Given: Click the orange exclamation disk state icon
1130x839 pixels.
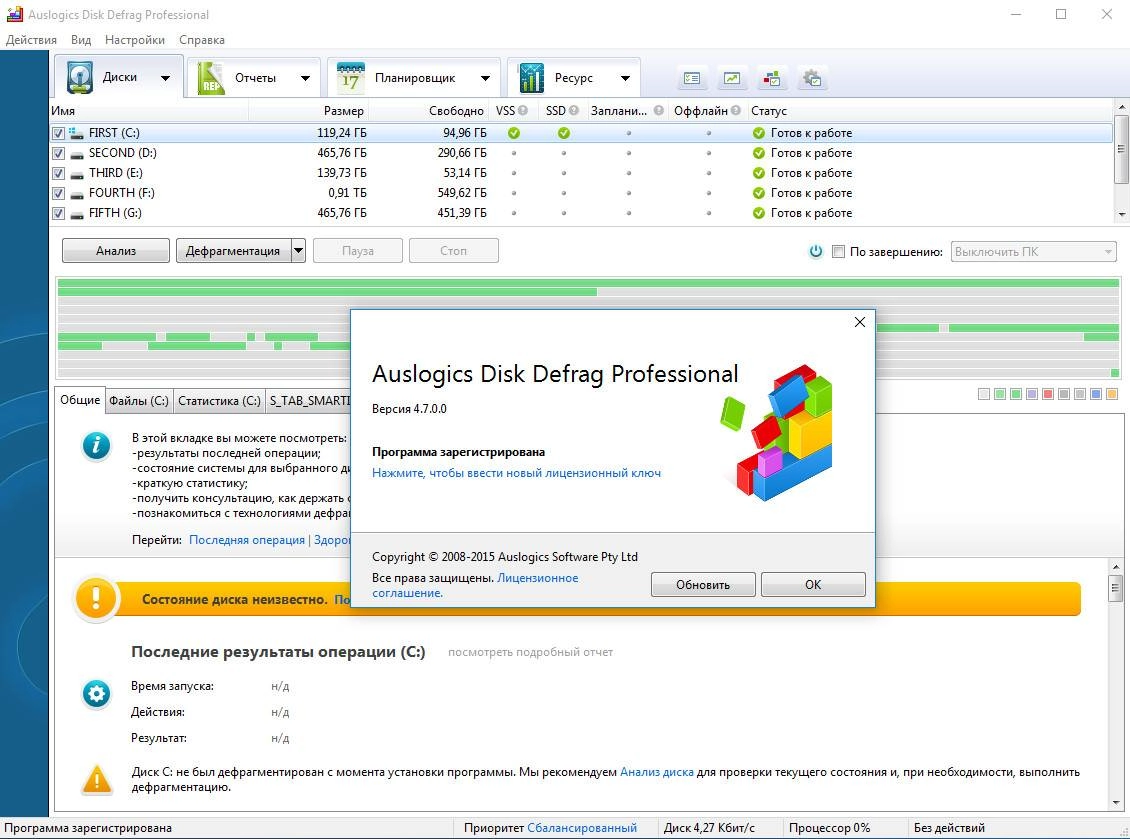Looking at the screenshot, I should pos(96,598).
